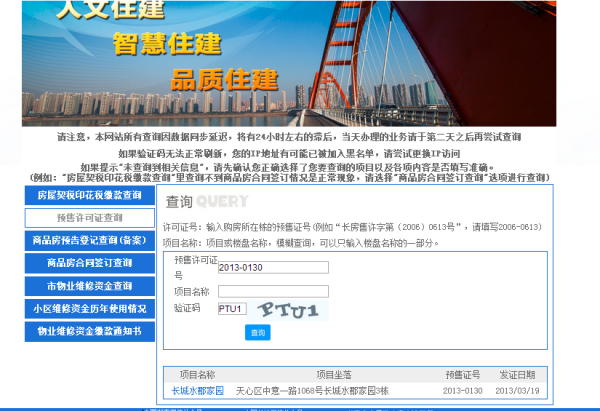Image resolution: width=600 pixels, height=411 pixels.
Task: Click the 发证日期 column header
Action: click(x=517, y=374)
